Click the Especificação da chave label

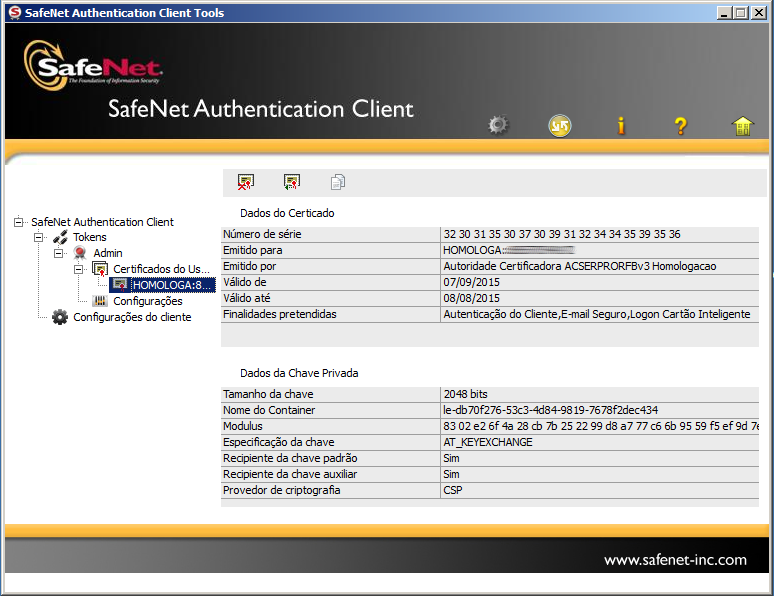(278, 442)
